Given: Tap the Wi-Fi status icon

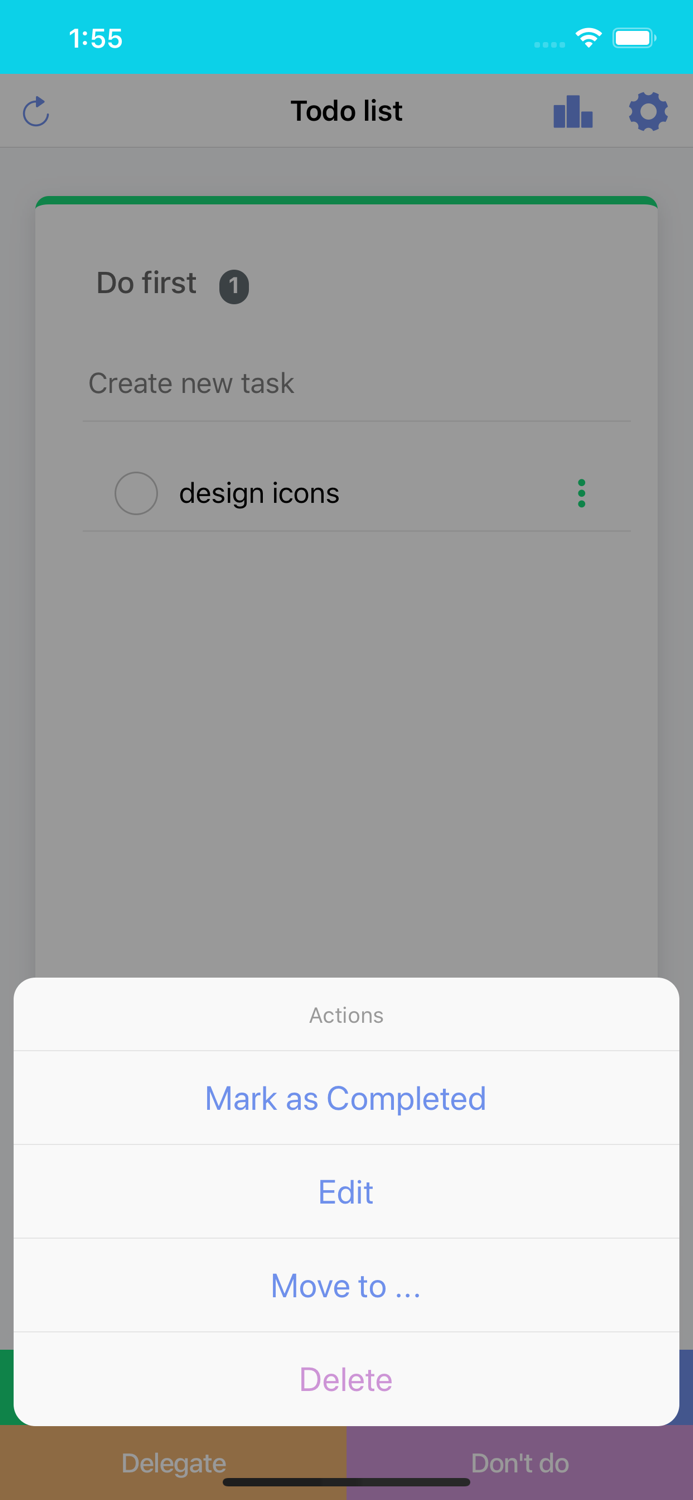Looking at the screenshot, I should pyautogui.click(x=588, y=39).
